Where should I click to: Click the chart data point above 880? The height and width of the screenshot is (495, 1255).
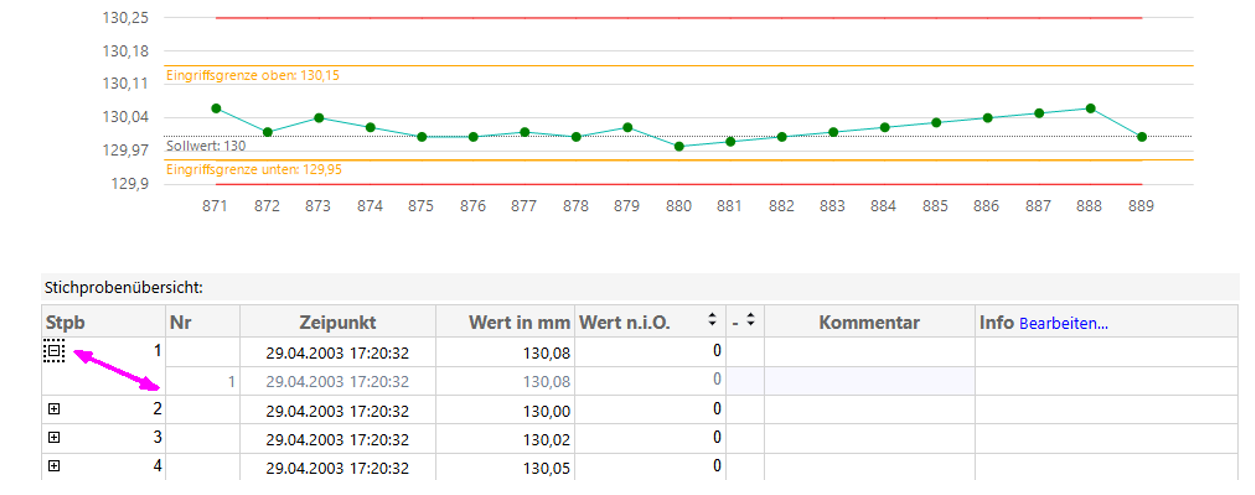[x=679, y=146]
